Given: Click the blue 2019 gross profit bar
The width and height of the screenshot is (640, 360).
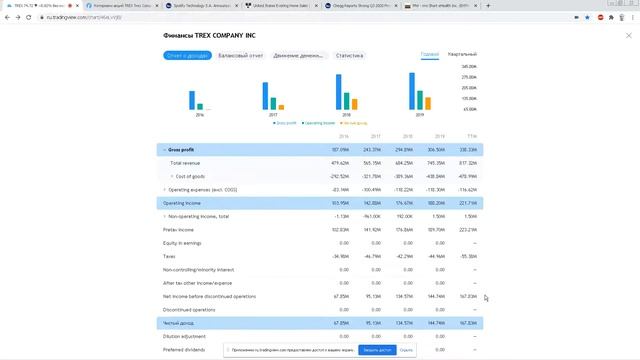Looking at the screenshot, I should tap(412, 91).
